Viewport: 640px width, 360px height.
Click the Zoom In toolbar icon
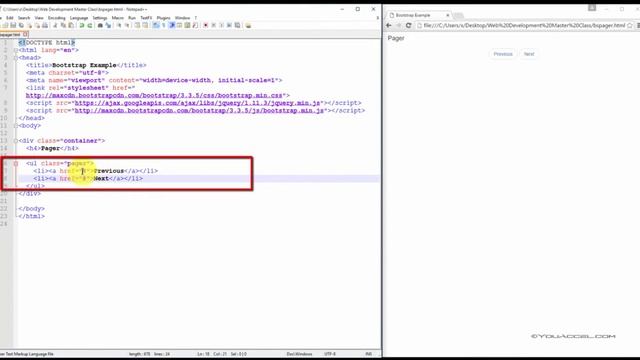[x=119, y=25]
